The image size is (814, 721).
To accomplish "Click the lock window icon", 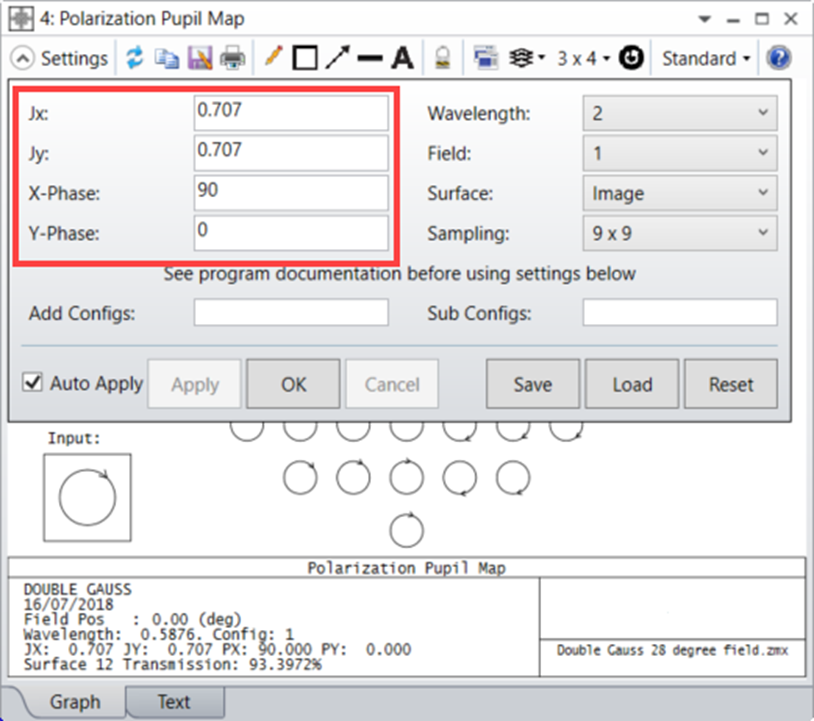I will click(x=441, y=58).
